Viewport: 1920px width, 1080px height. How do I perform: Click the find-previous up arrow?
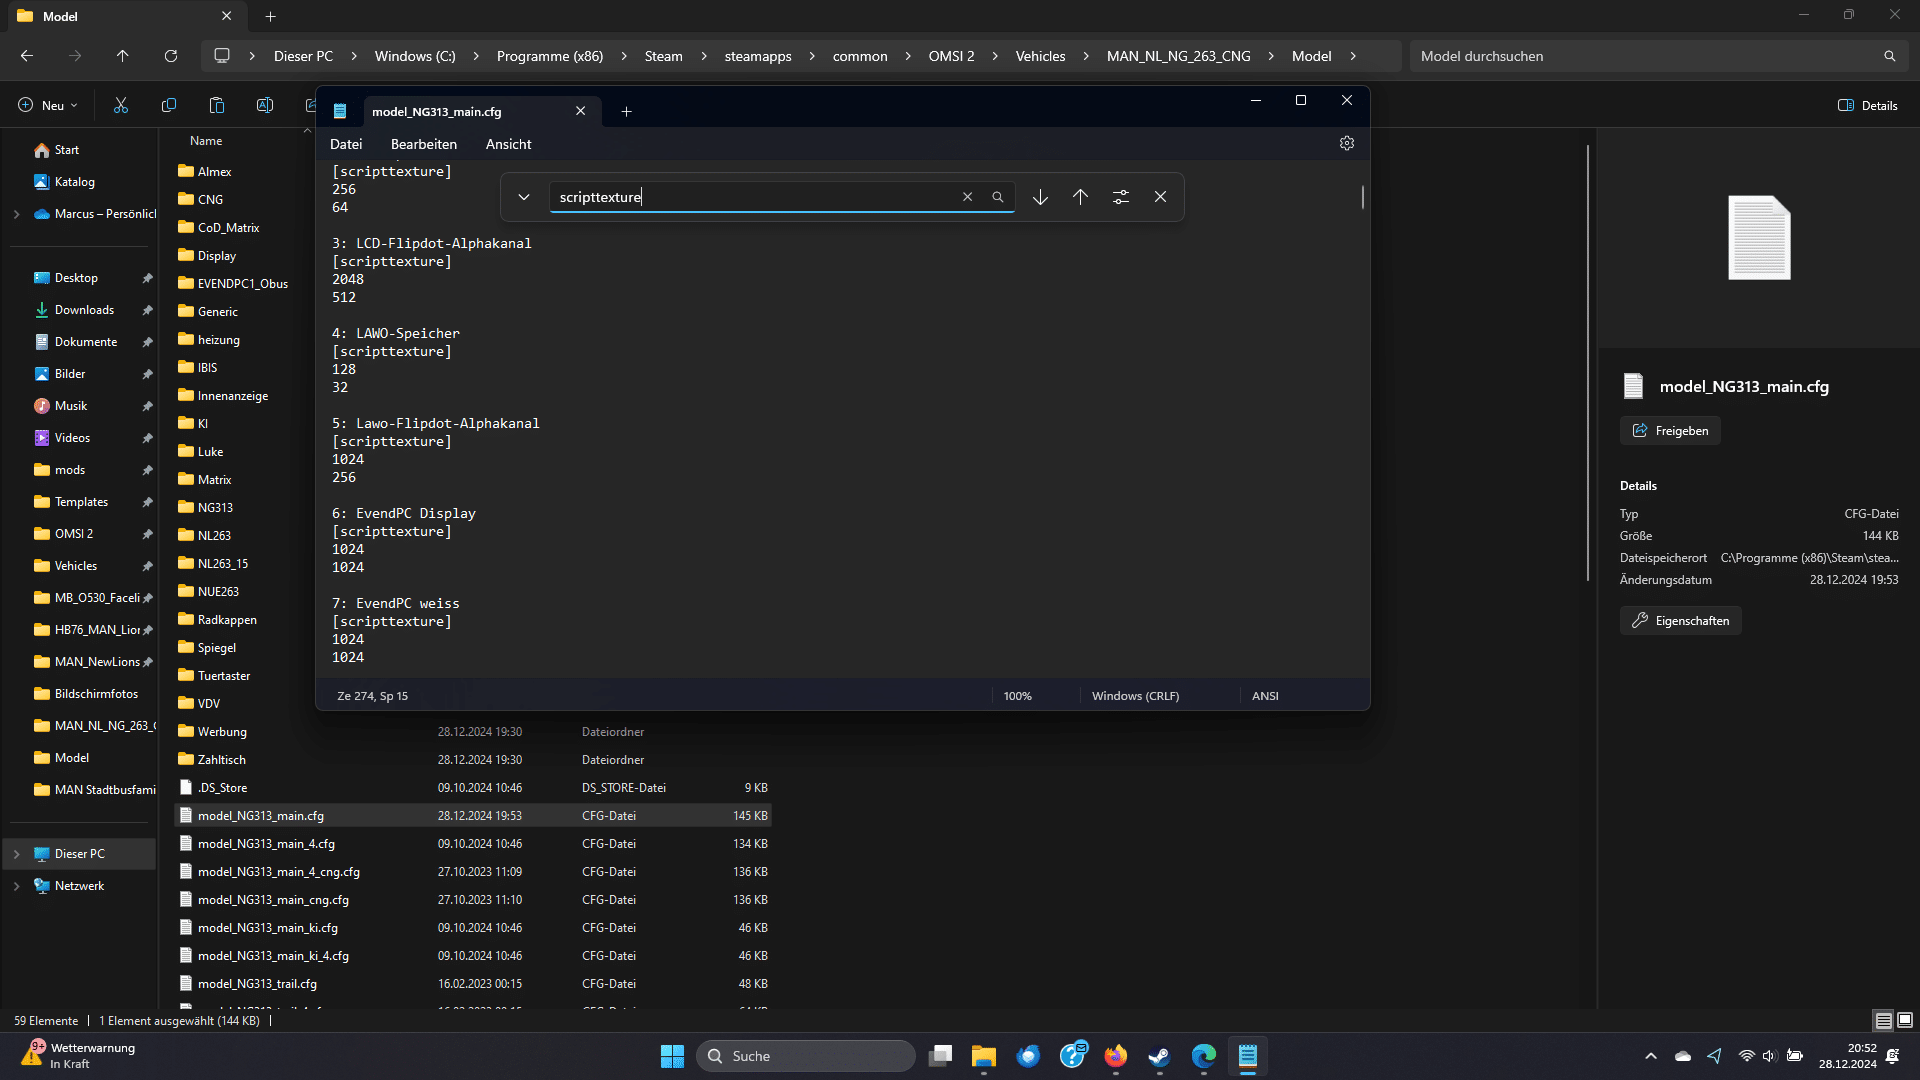(1080, 197)
